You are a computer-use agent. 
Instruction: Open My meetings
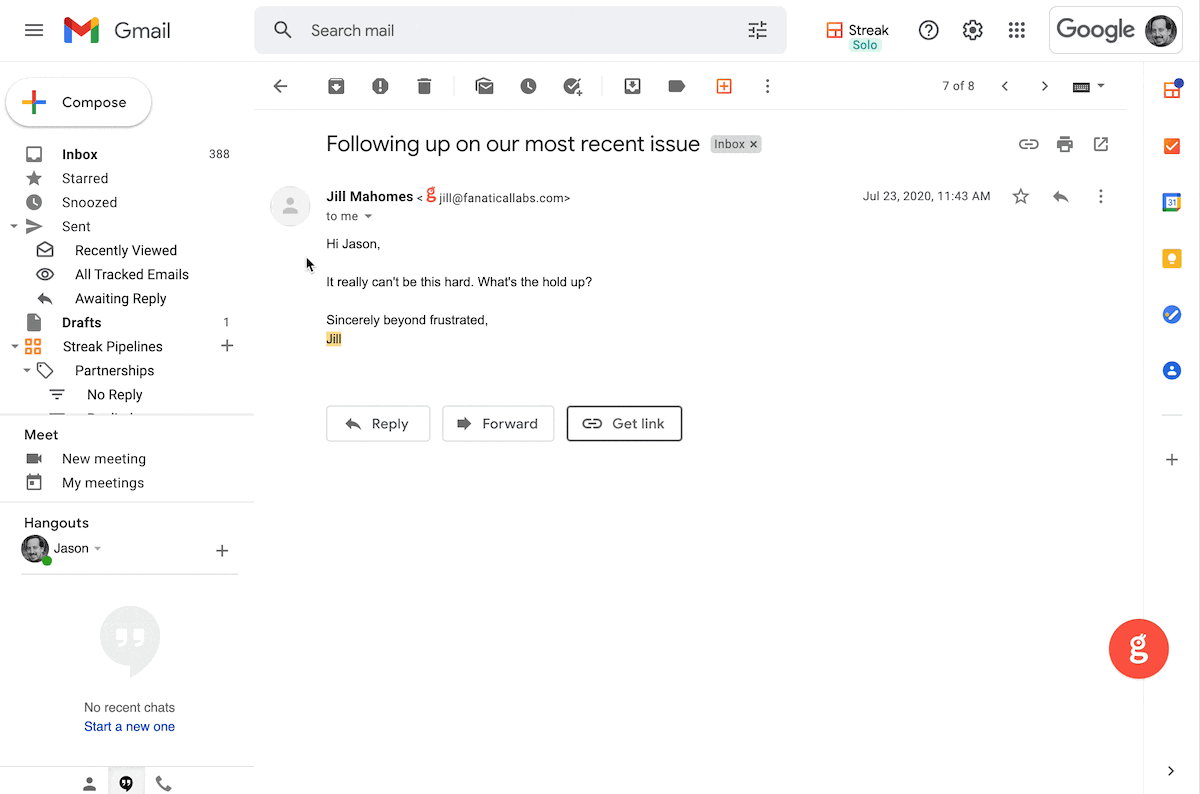[103, 482]
